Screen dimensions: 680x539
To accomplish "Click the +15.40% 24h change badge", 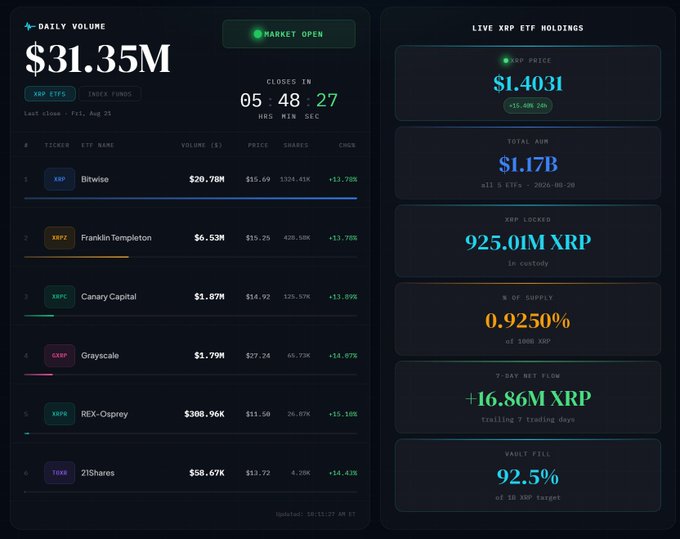I will (528, 106).
